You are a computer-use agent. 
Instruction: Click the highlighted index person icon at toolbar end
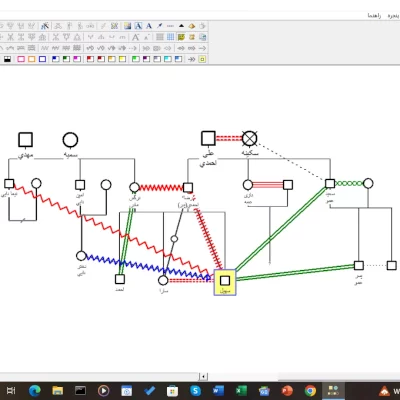tap(202, 59)
